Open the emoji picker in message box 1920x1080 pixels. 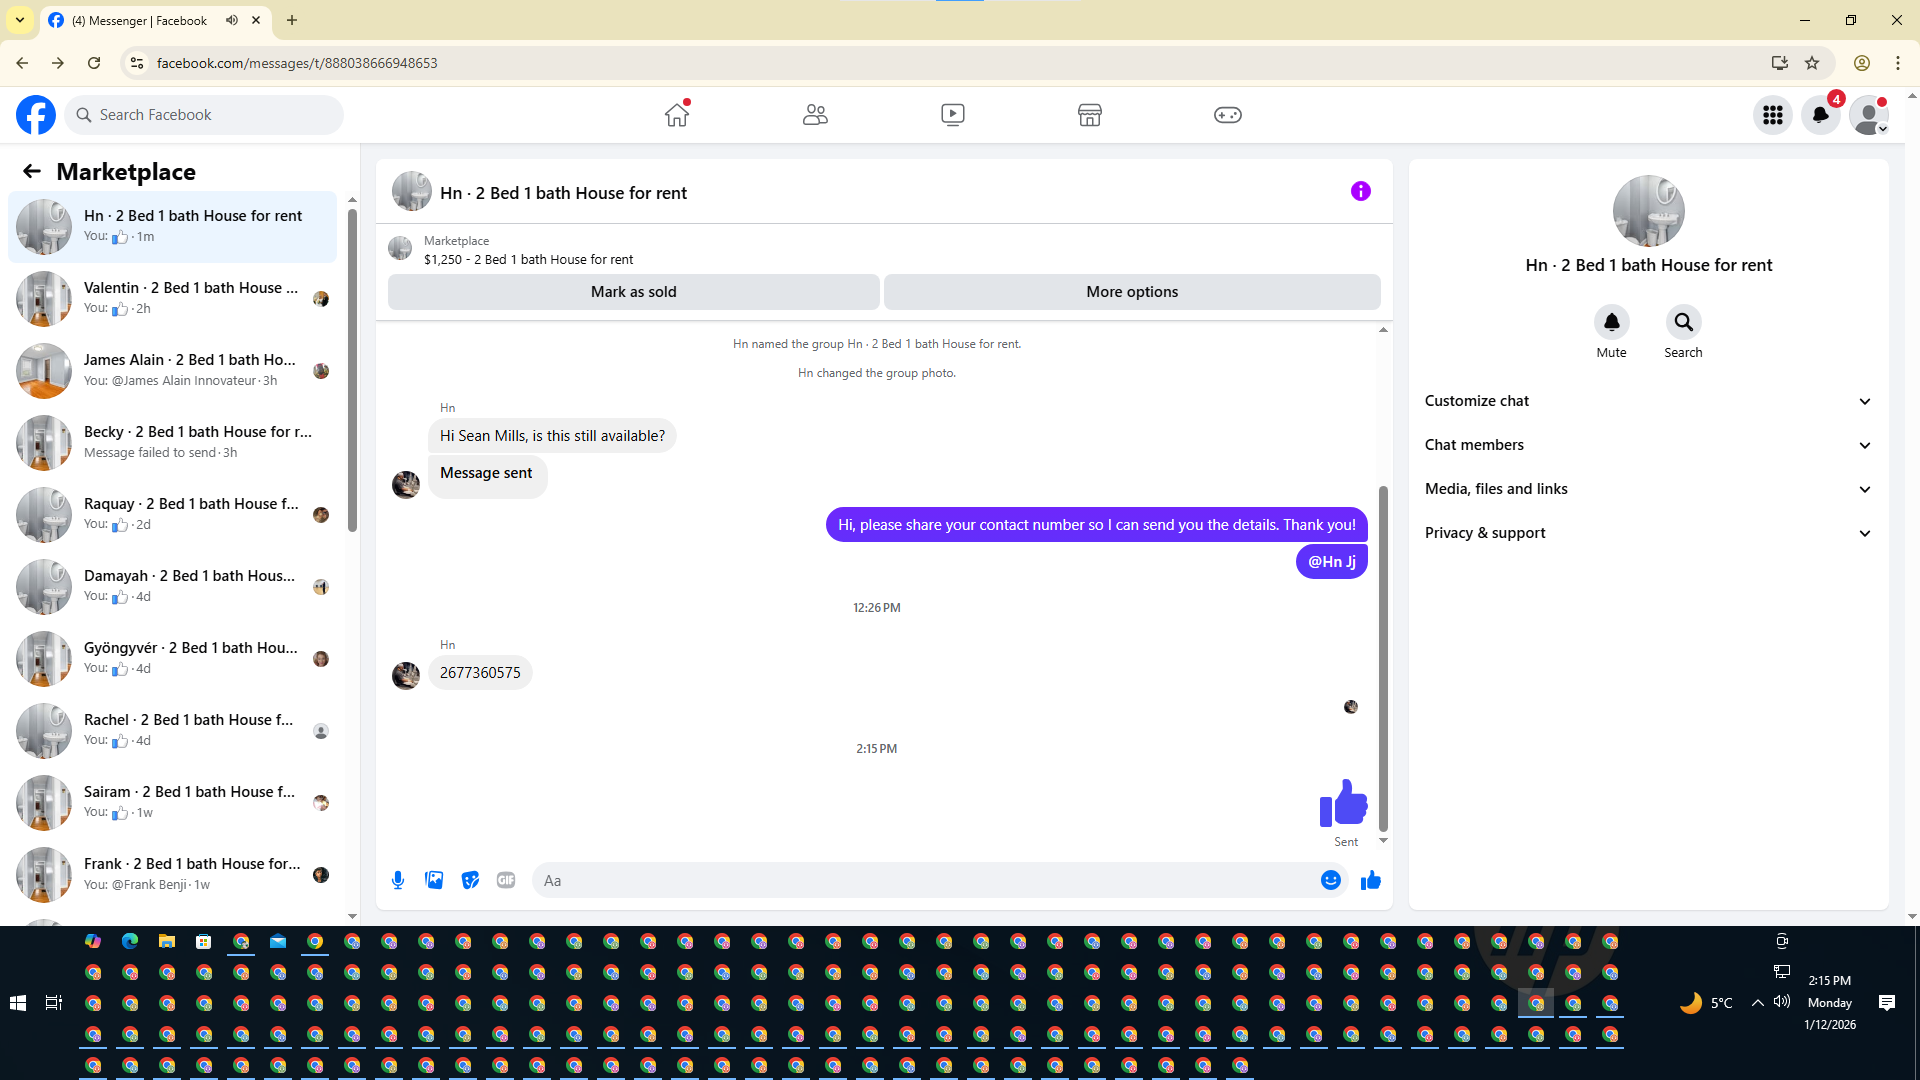click(x=1330, y=880)
